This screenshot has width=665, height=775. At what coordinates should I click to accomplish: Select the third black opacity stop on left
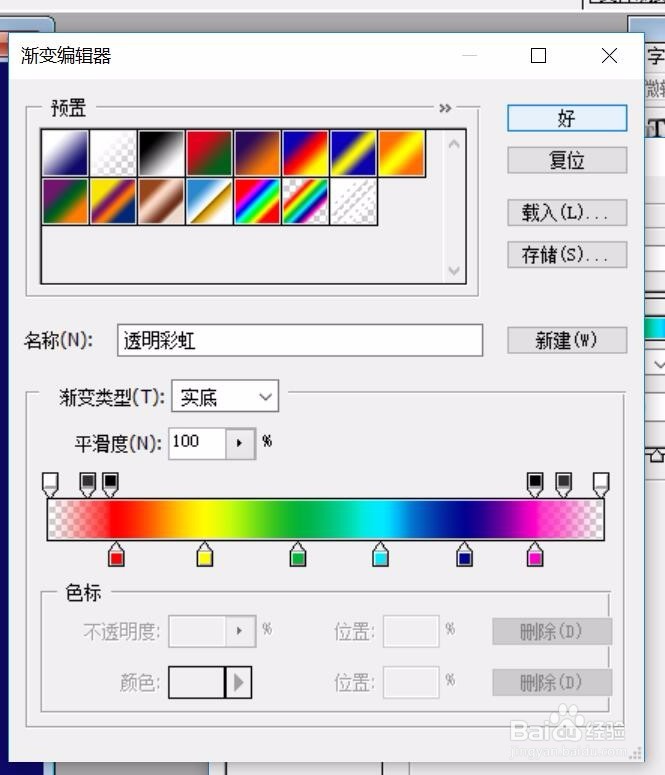click(110, 484)
